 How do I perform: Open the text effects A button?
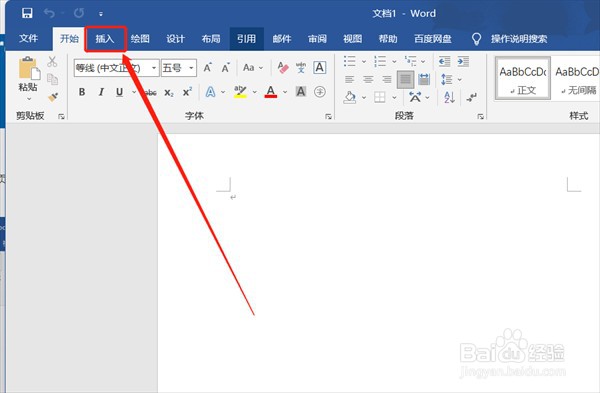pyautogui.click(x=210, y=92)
